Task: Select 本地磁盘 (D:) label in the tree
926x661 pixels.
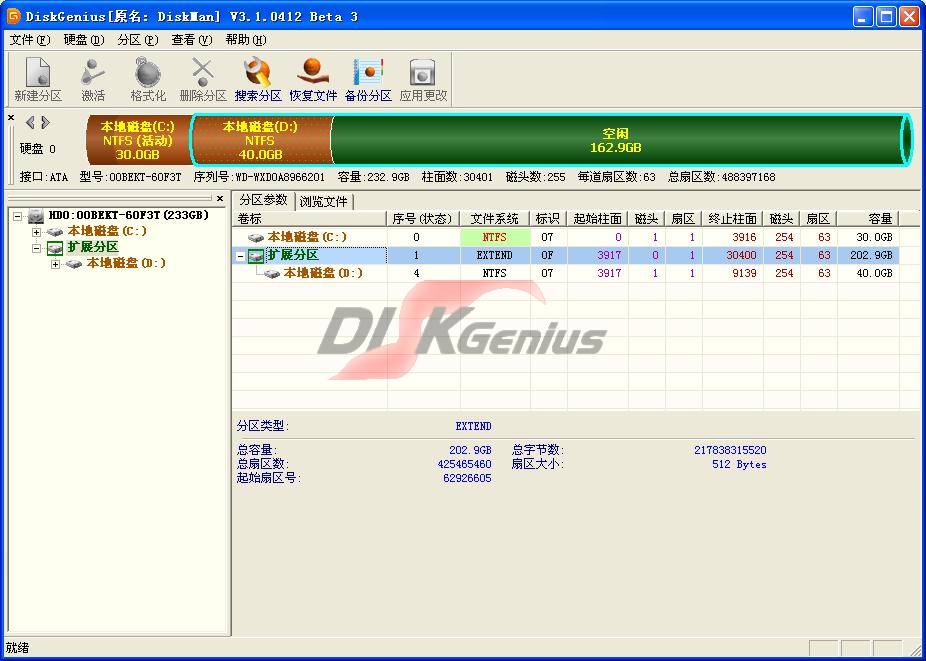Action: tap(126, 263)
